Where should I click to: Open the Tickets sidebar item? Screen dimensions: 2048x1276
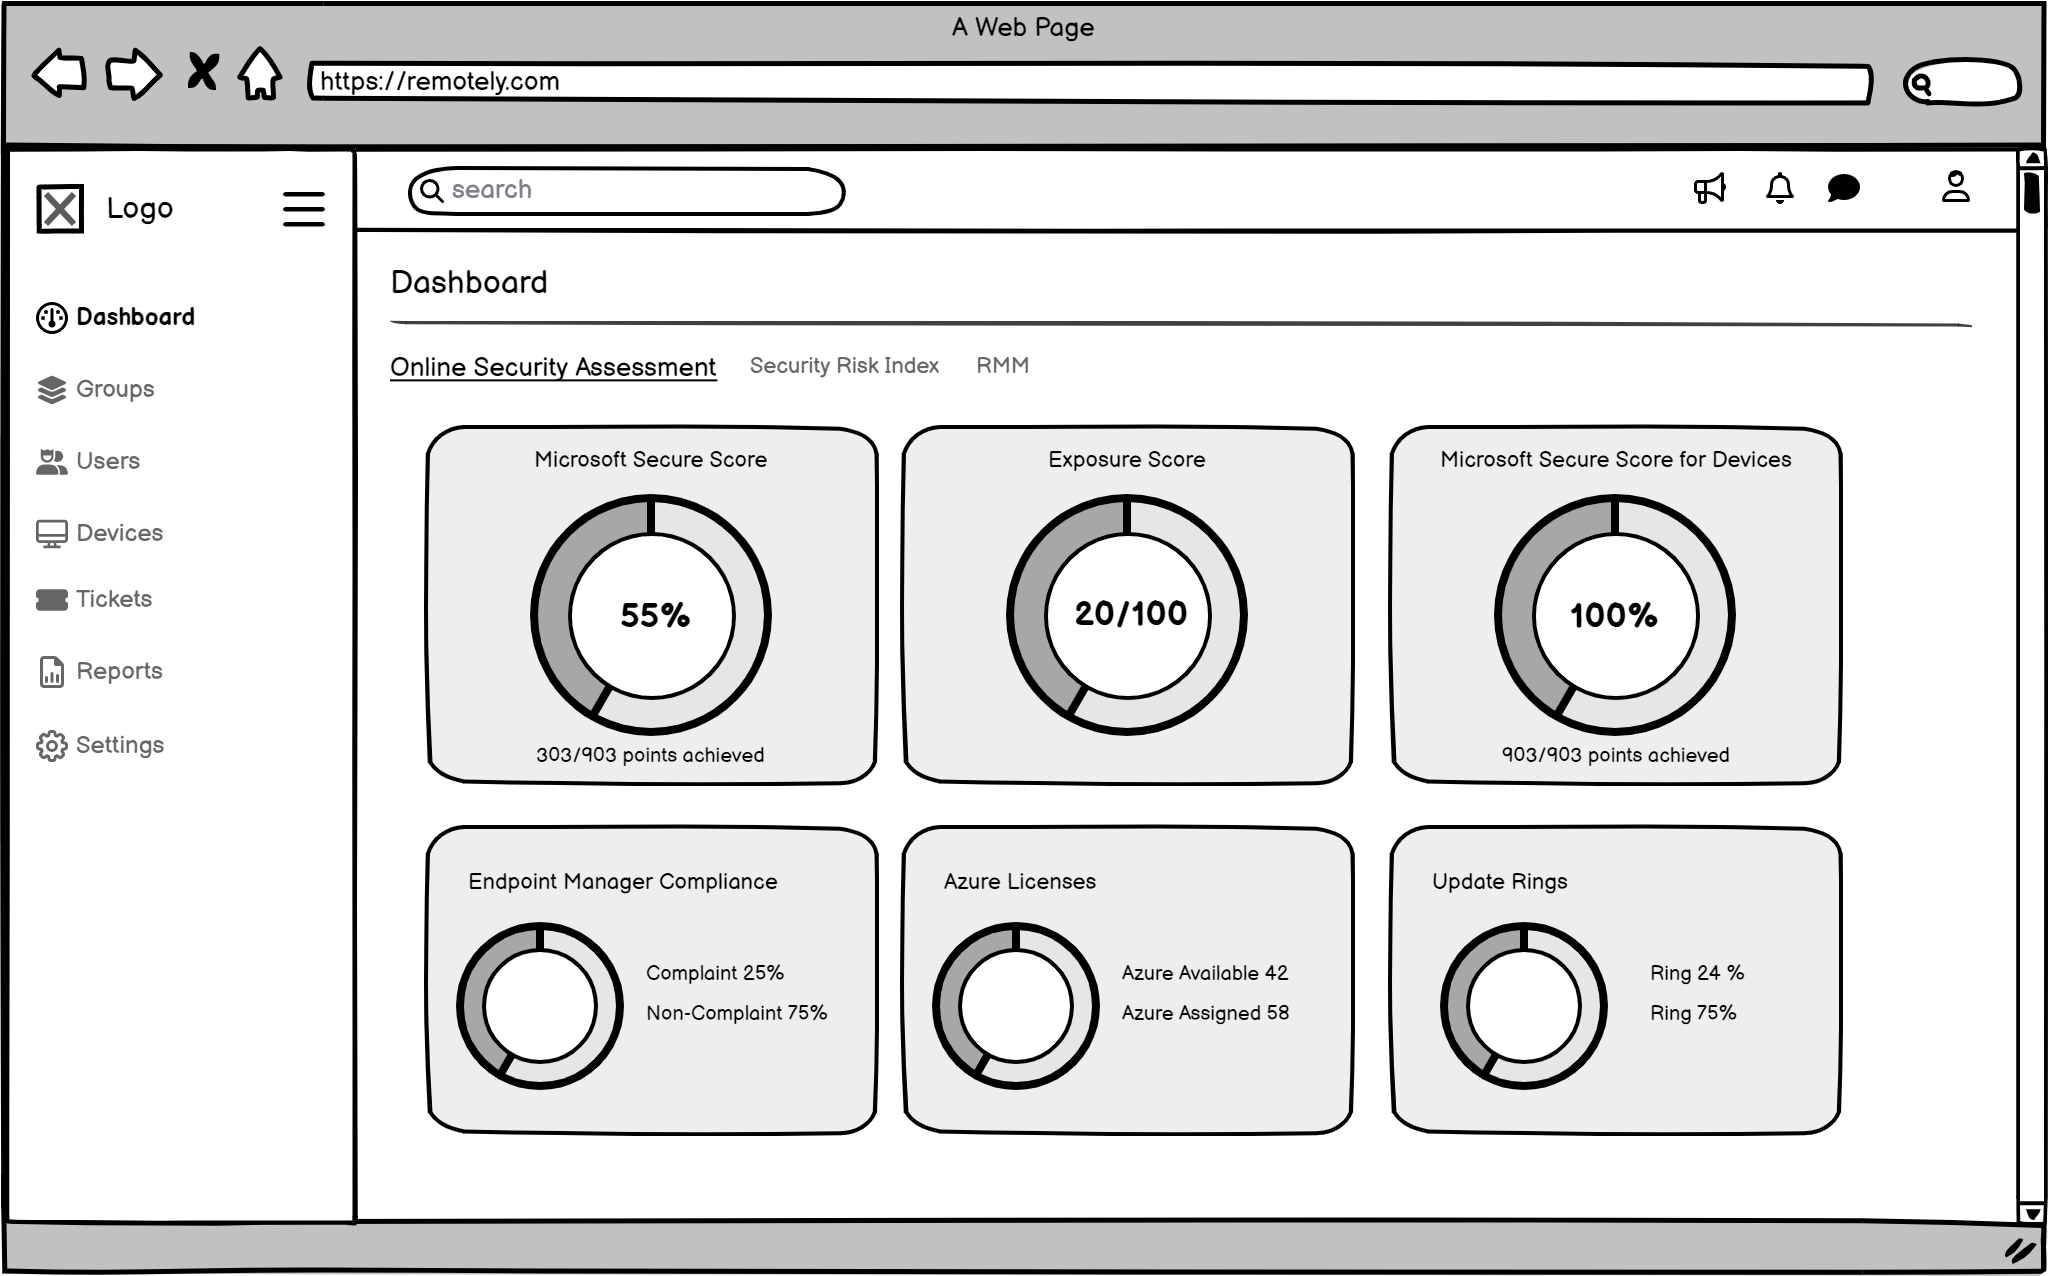coord(113,599)
